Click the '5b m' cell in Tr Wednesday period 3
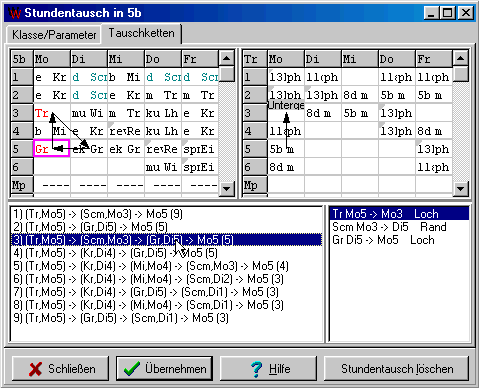The image size is (479, 388). coord(360,113)
